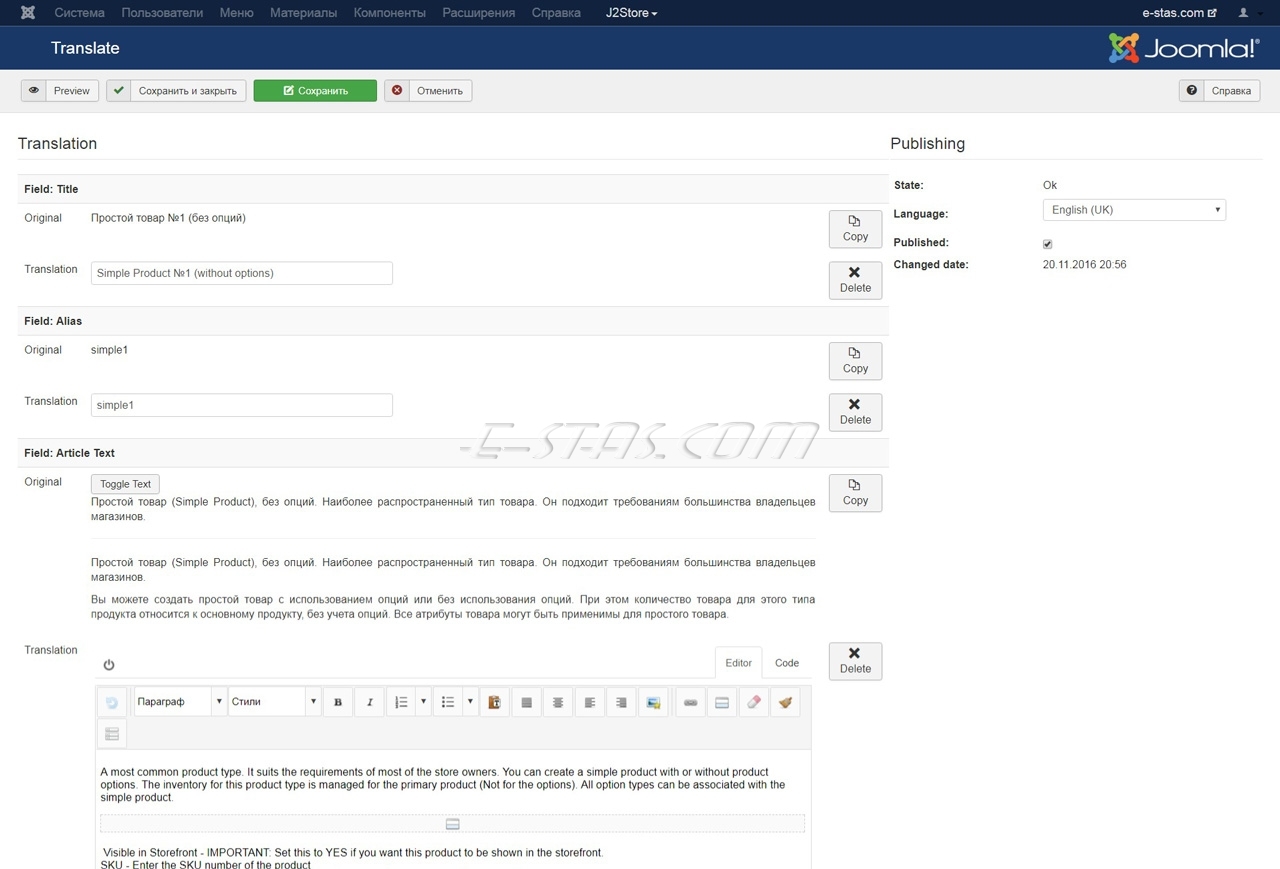The image size is (1280, 869).
Task: Click the green Сохранить button
Action: (315, 91)
